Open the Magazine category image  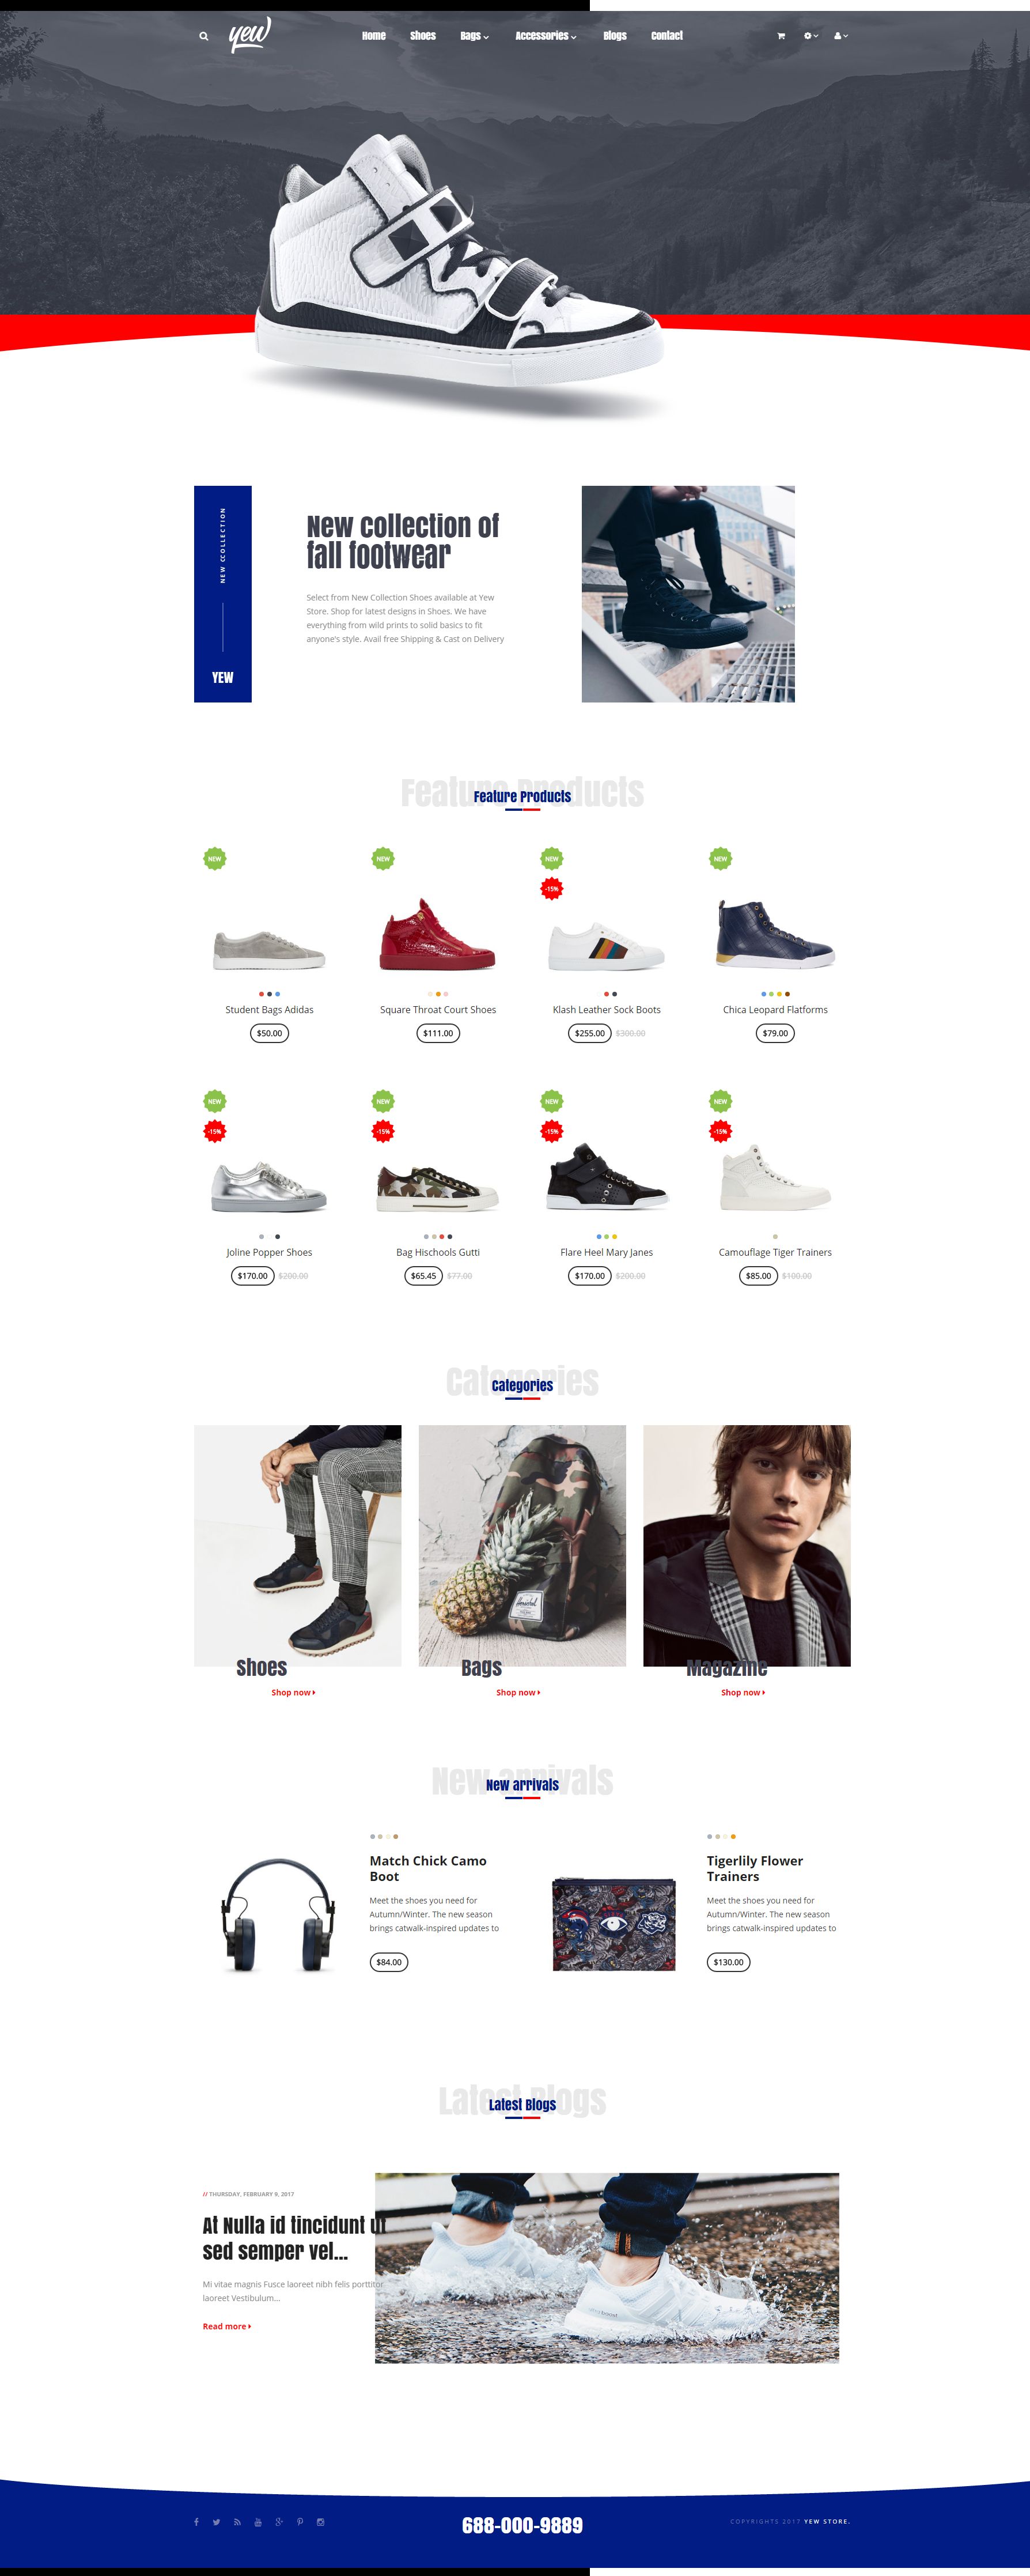[747, 1545]
